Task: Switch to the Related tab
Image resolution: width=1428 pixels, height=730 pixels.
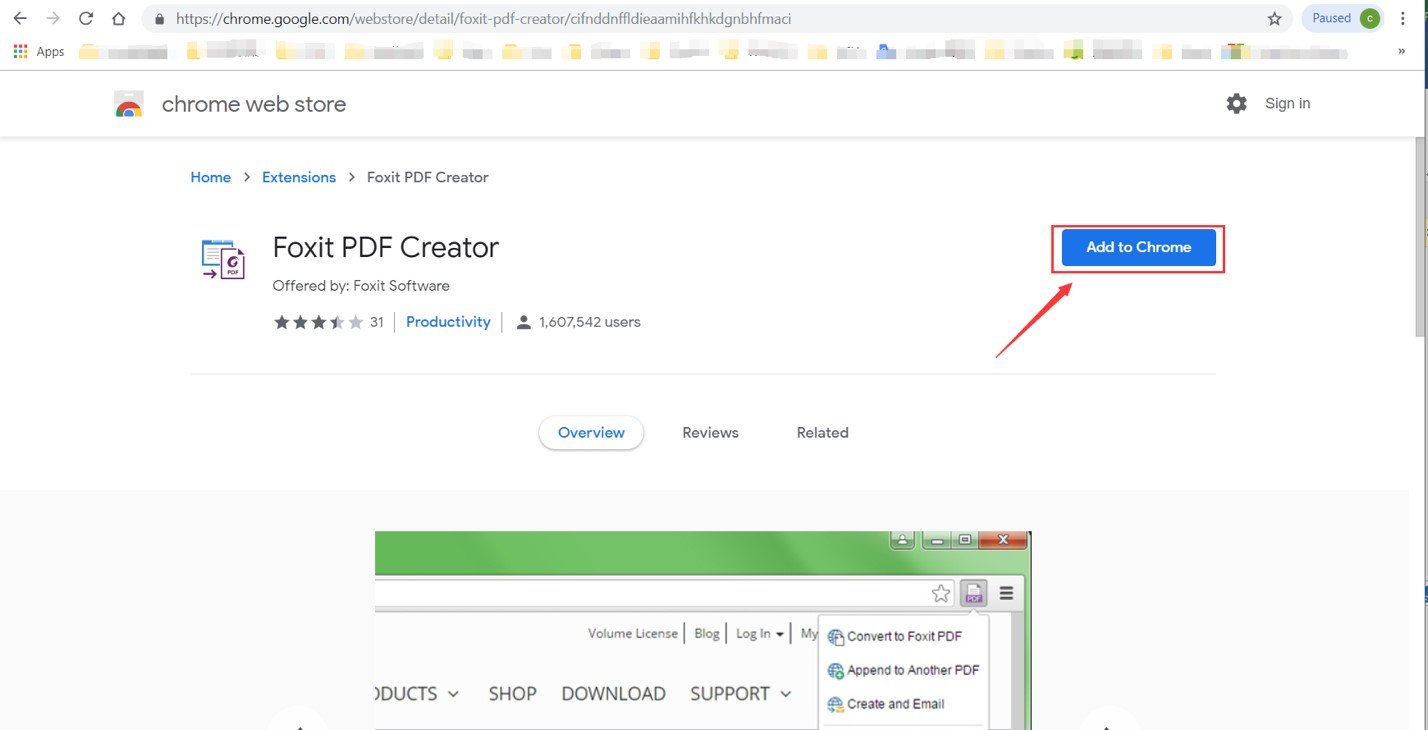Action: click(822, 433)
